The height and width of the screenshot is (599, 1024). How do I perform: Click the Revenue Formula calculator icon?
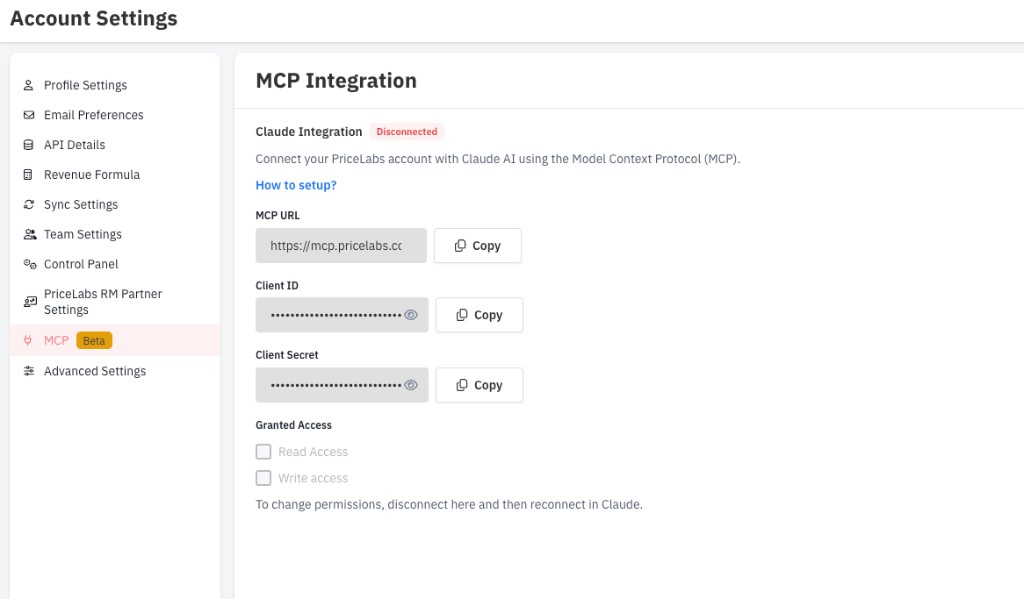coord(27,174)
